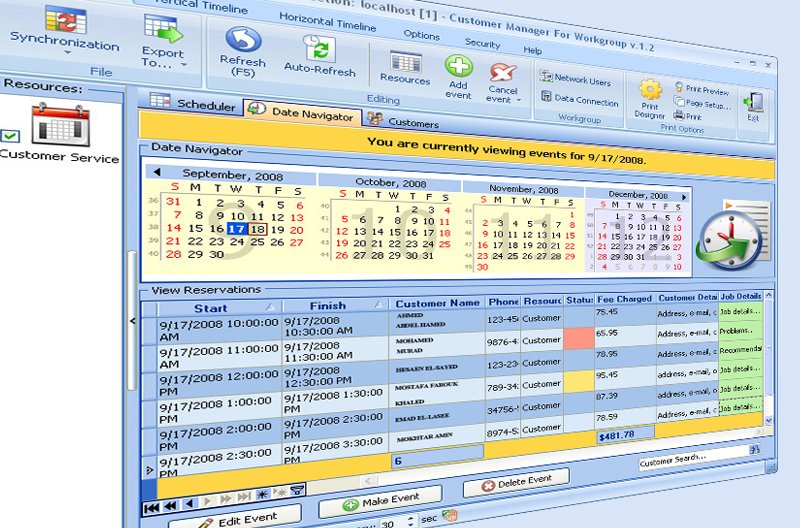Open the Security menu
The width and height of the screenshot is (800, 528).
[482, 44]
